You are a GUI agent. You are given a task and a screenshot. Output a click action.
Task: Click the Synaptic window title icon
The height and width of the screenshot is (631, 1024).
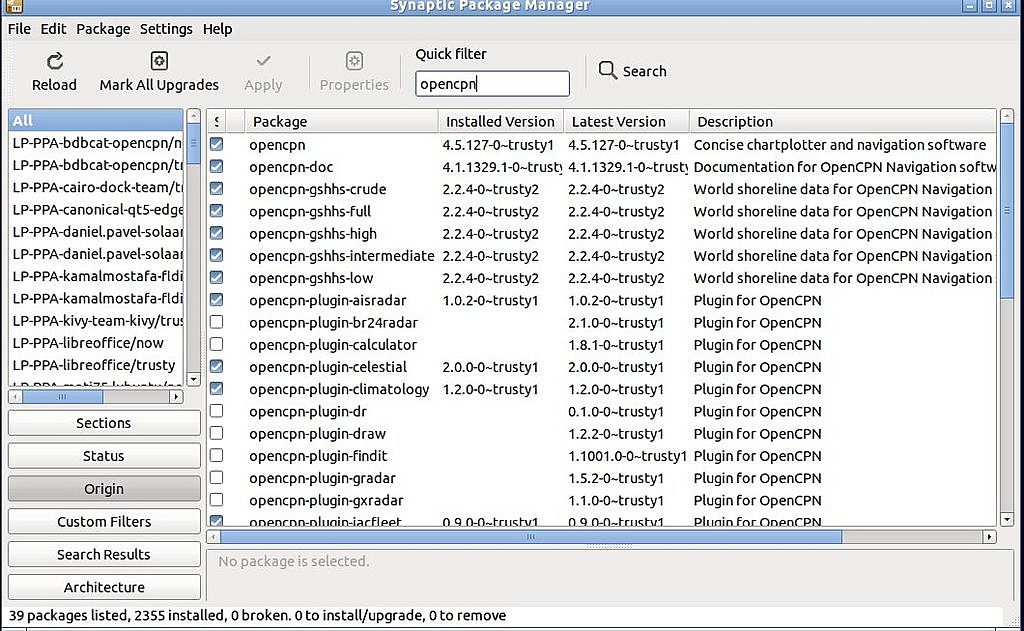14,6
